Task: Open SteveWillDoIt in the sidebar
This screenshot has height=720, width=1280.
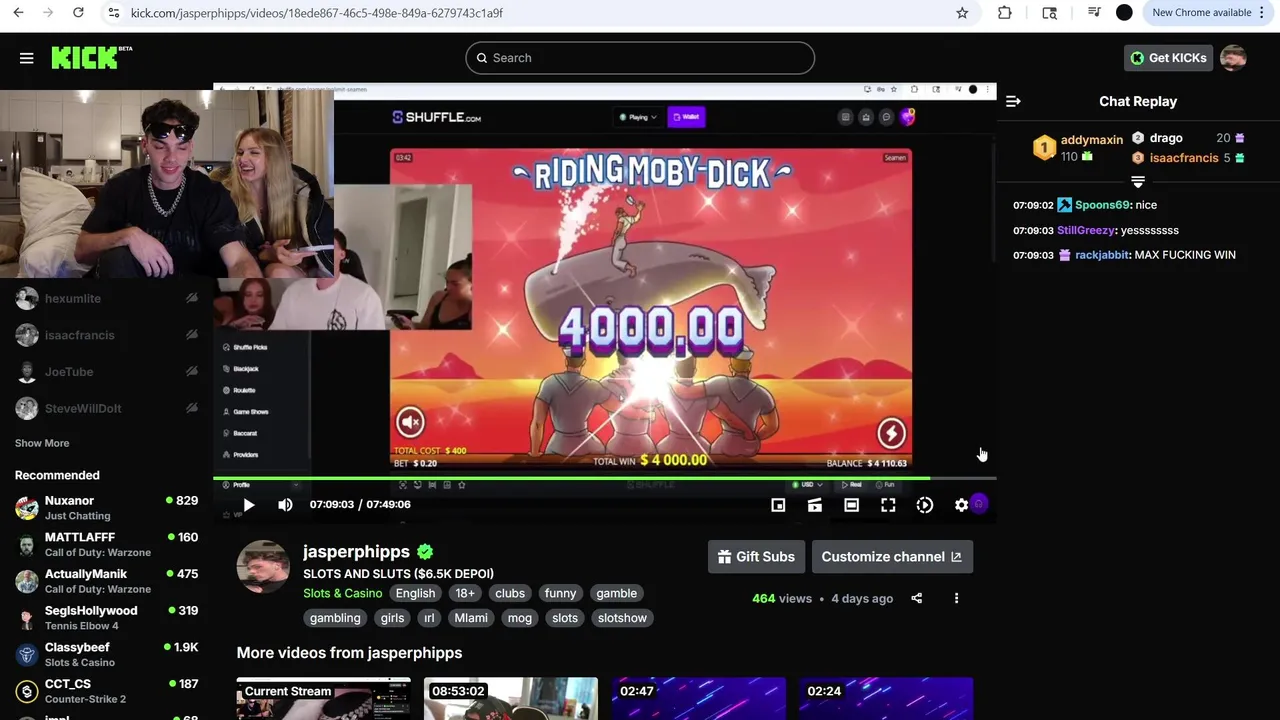Action: click(106, 408)
